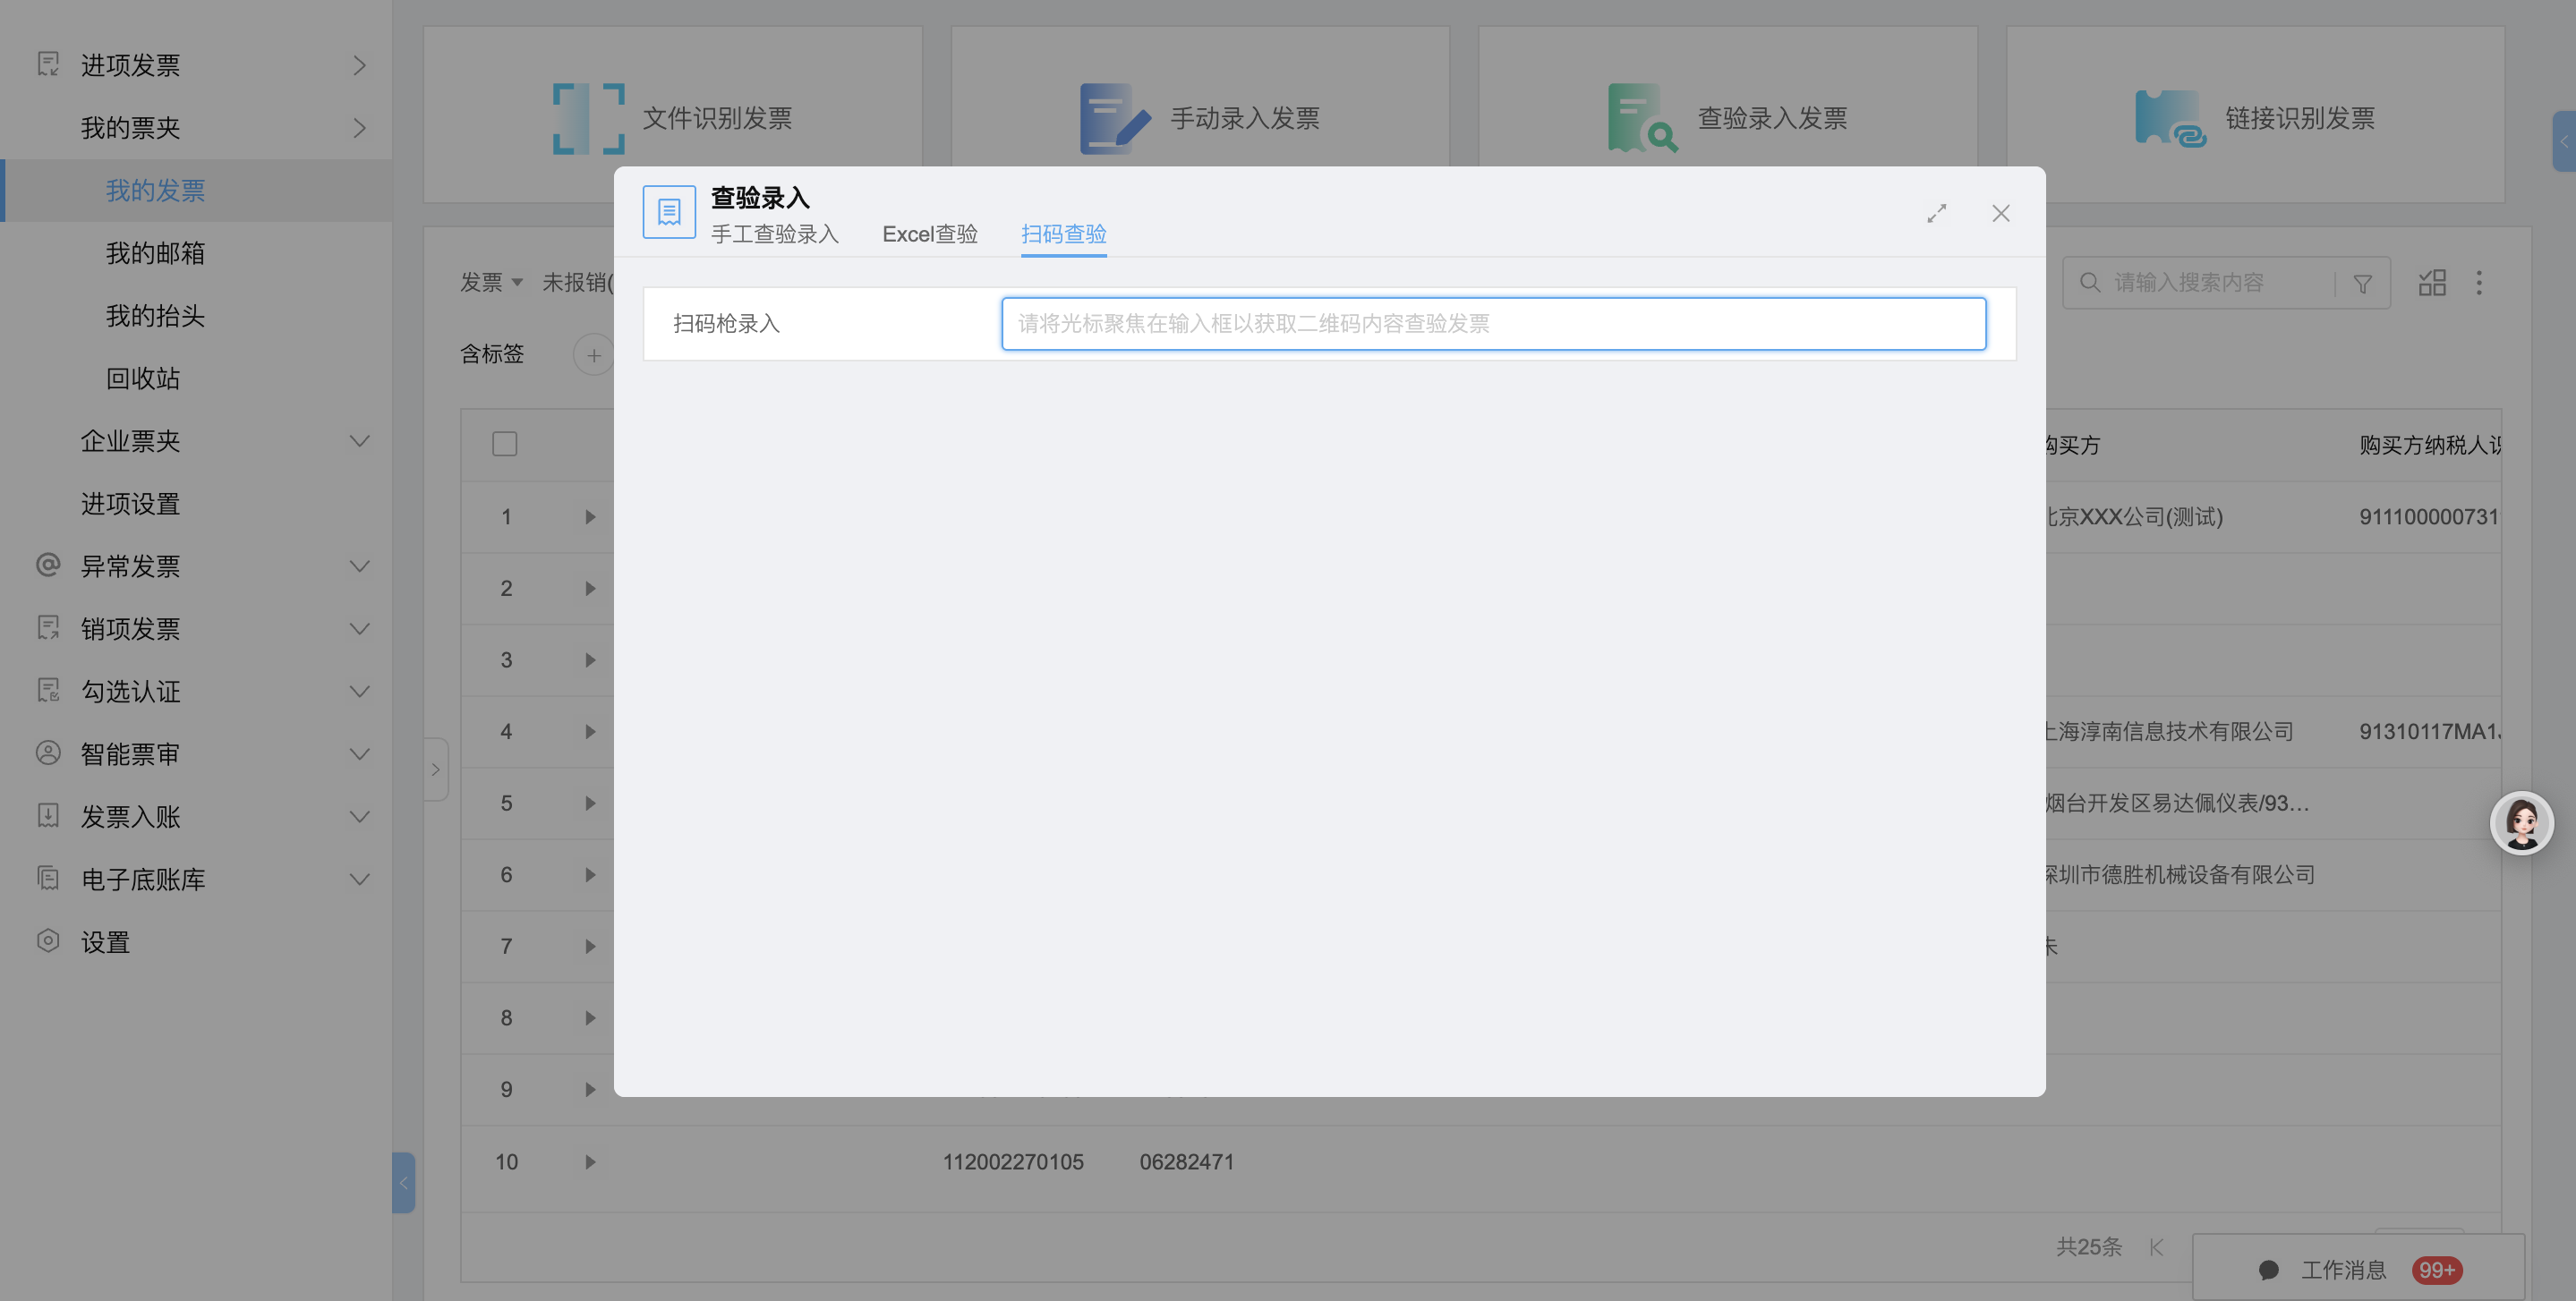Open 进项设置 menu item
The width and height of the screenshot is (2576, 1301).
(x=130, y=503)
